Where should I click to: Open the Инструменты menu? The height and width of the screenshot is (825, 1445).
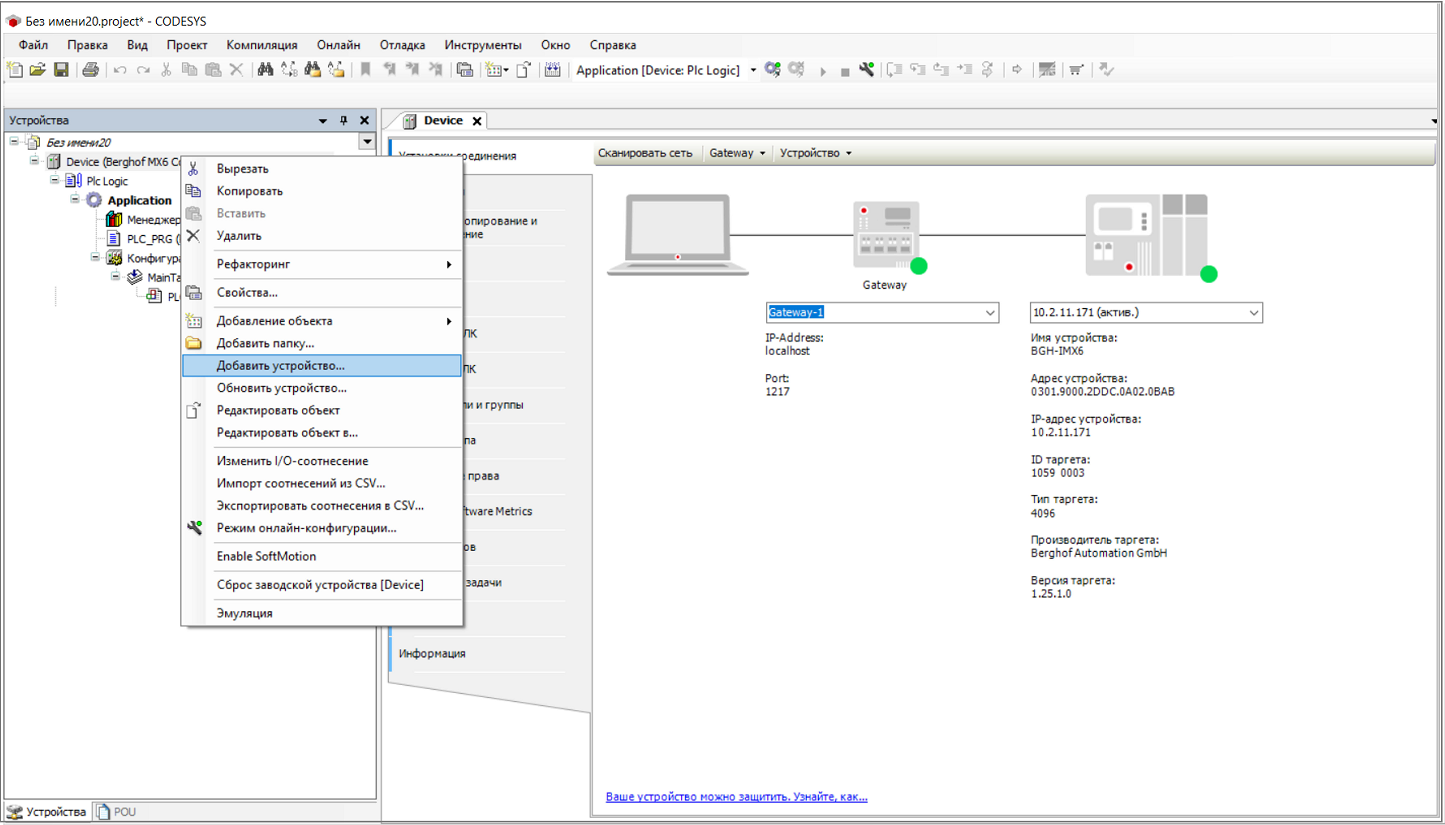pos(483,45)
